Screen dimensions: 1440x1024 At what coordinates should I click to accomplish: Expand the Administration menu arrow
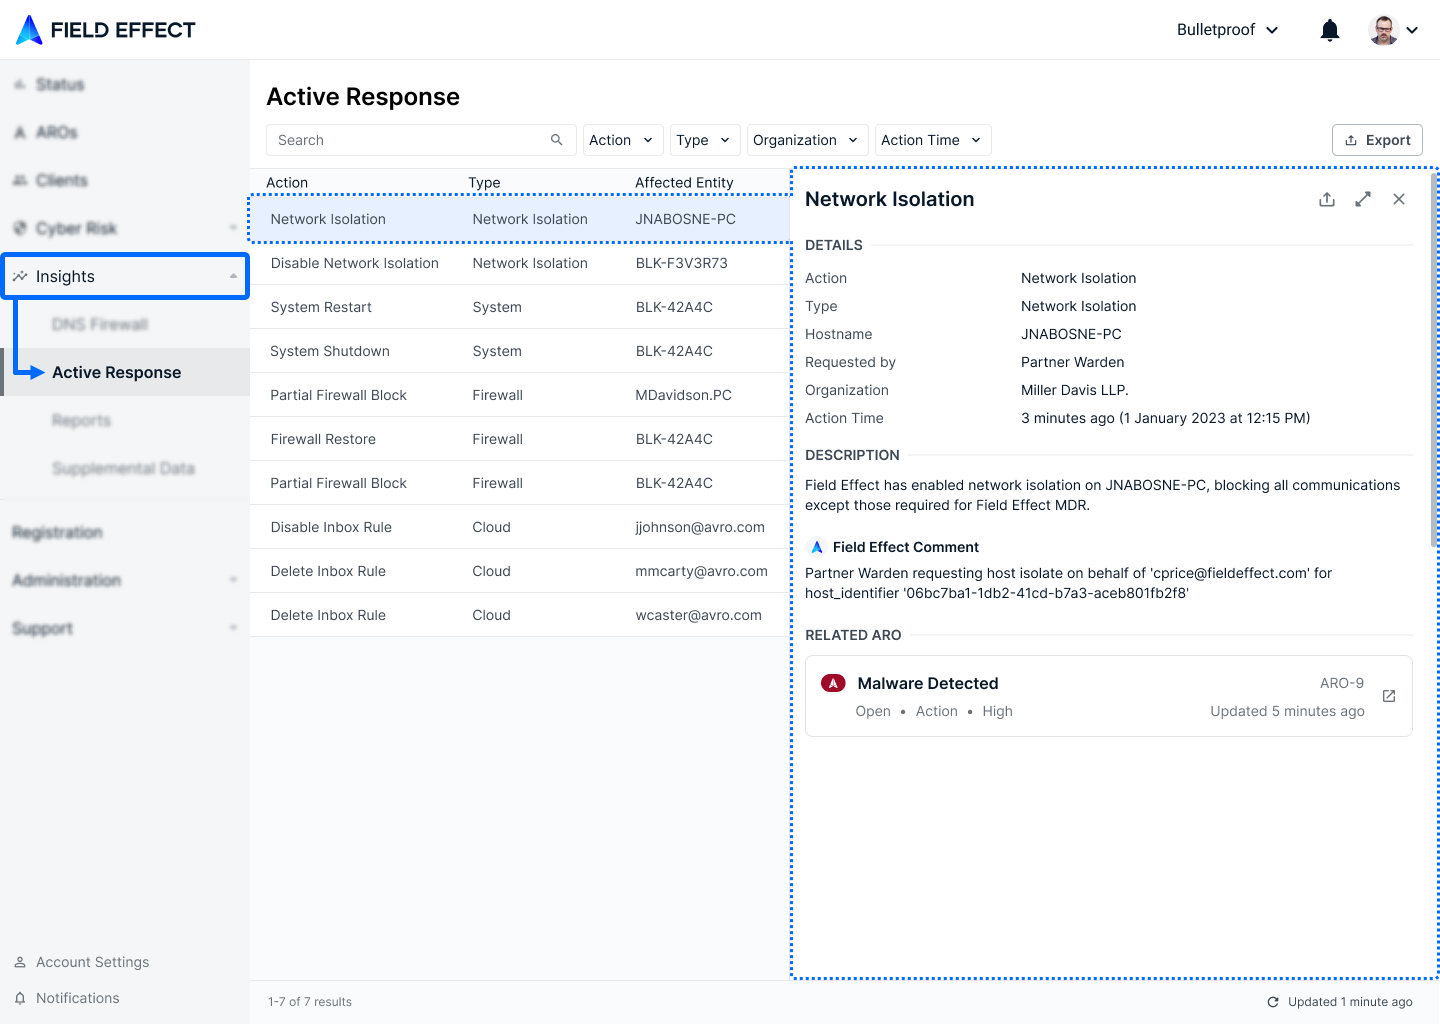pyautogui.click(x=233, y=580)
